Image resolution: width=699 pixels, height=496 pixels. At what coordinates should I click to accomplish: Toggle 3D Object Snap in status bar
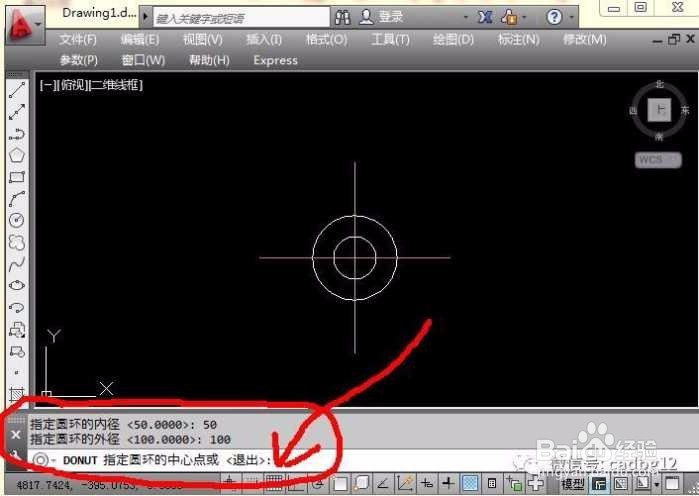click(x=361, y=483)
